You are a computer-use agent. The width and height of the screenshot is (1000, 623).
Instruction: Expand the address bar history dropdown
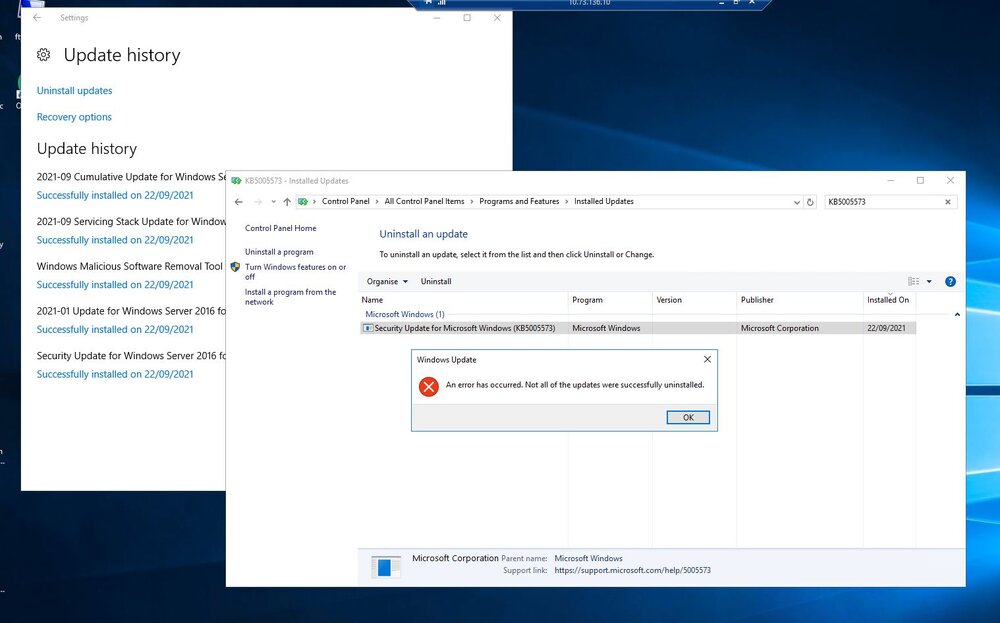click(797, 202)
